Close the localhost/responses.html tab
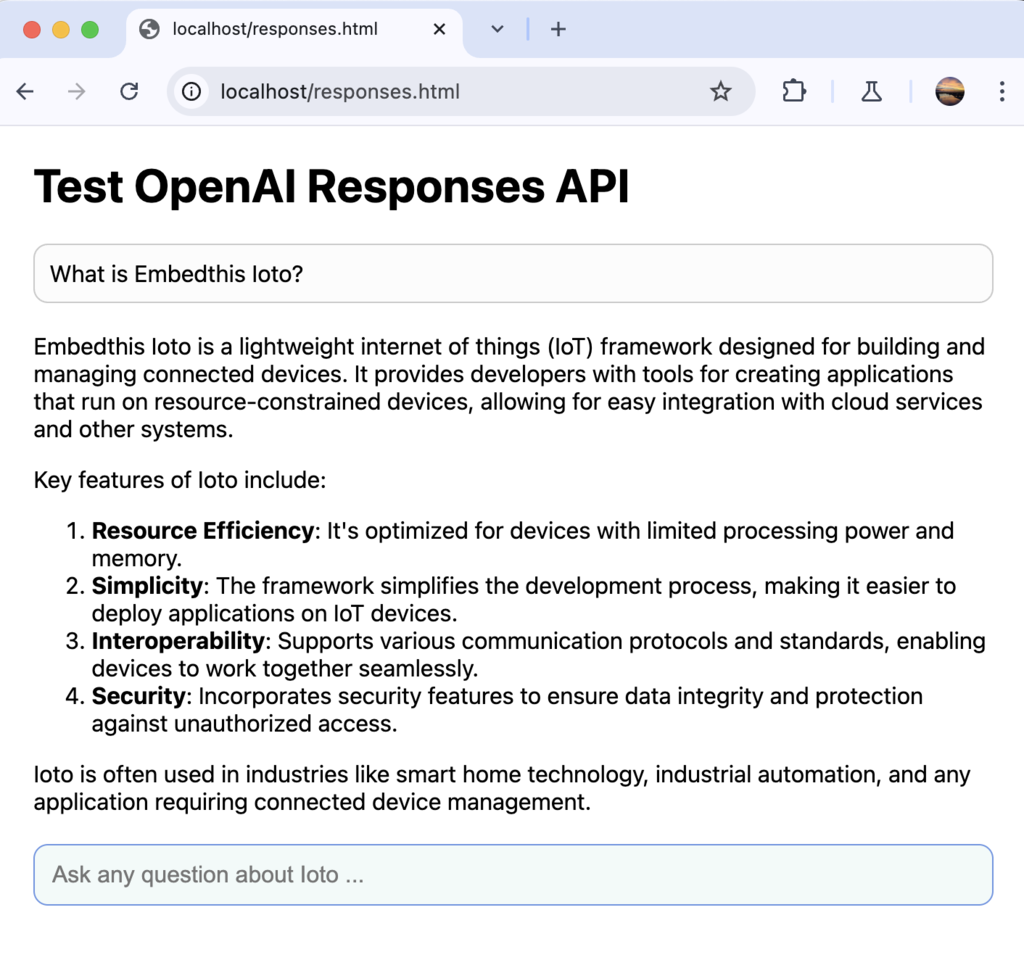The image size is (1024, 960). point(438,29)
